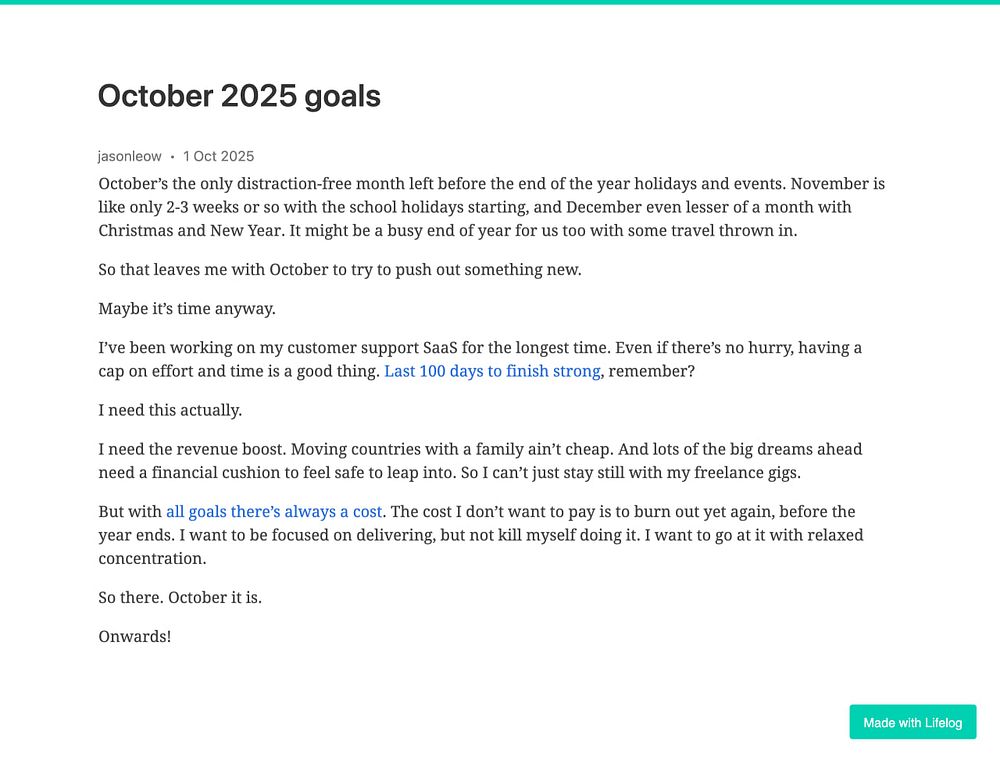The height and width of the screenshot is (759, 1000).
Task: Click the line "I need this actually."
Action: (x=170, y=410)
